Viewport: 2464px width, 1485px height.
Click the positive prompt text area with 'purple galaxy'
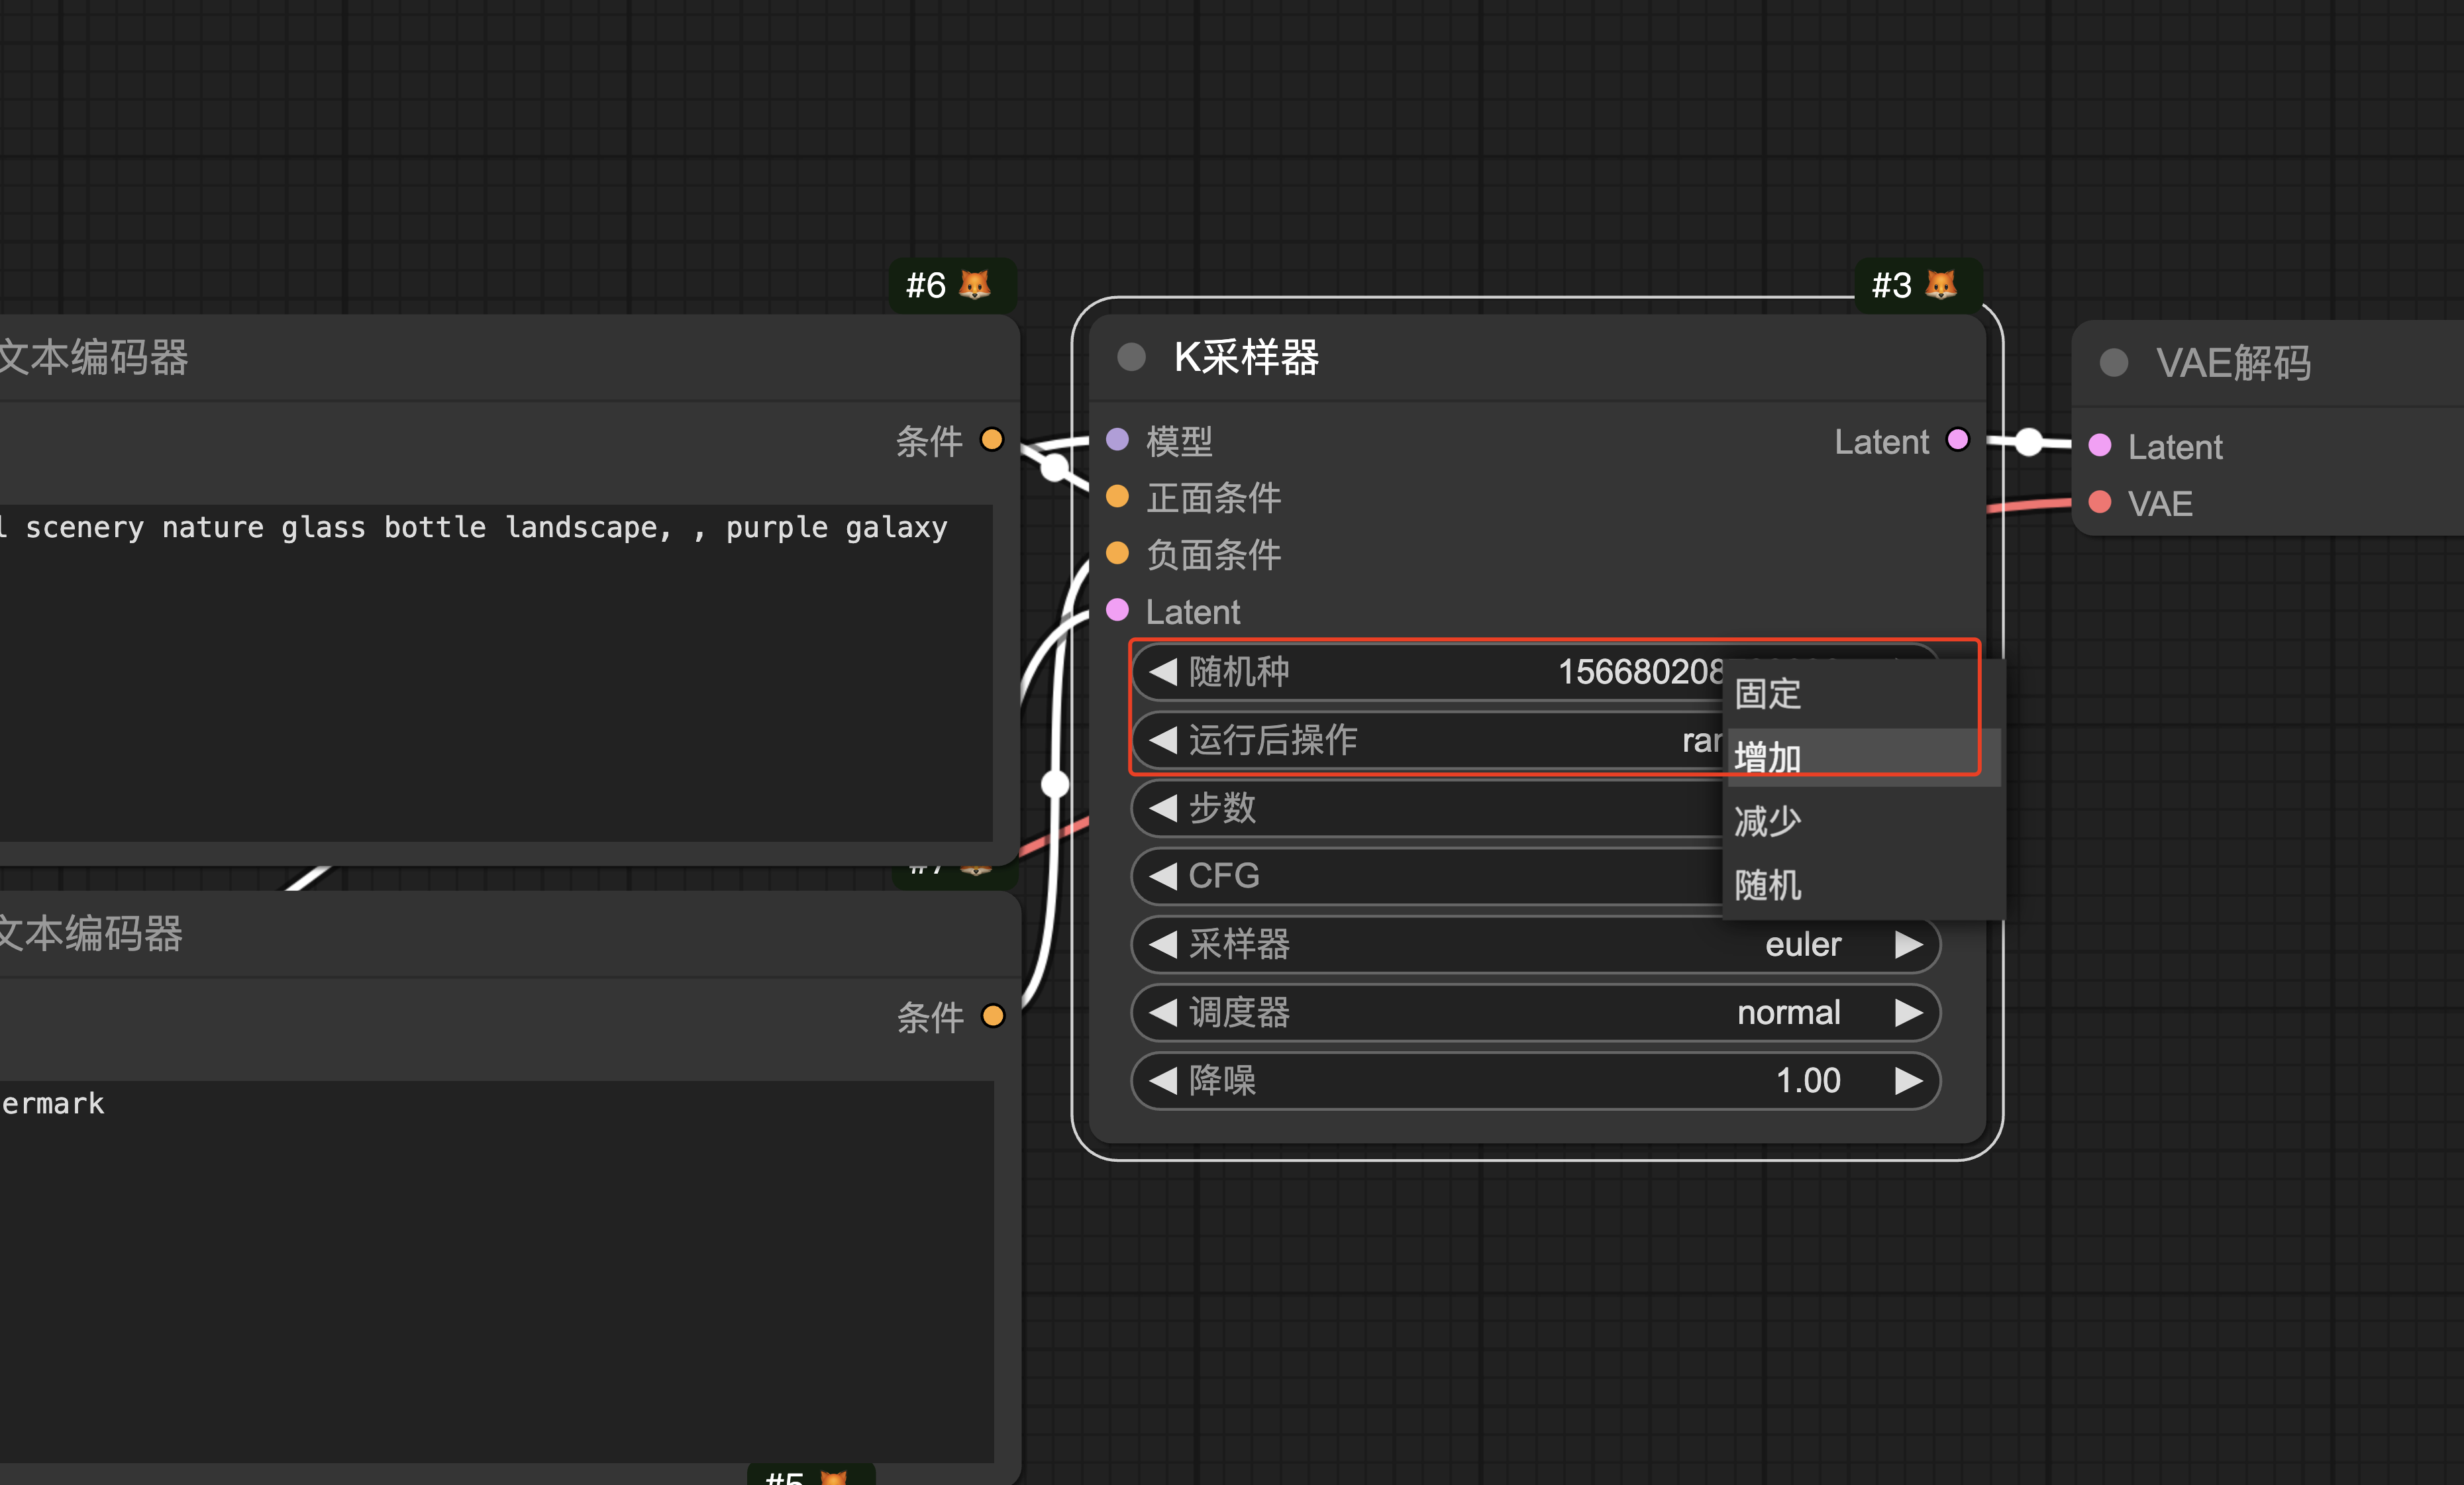click(496, 672)
